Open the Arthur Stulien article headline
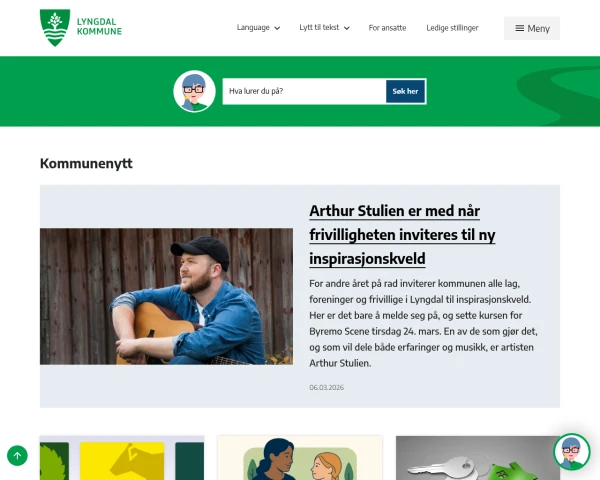 point(402,235)
